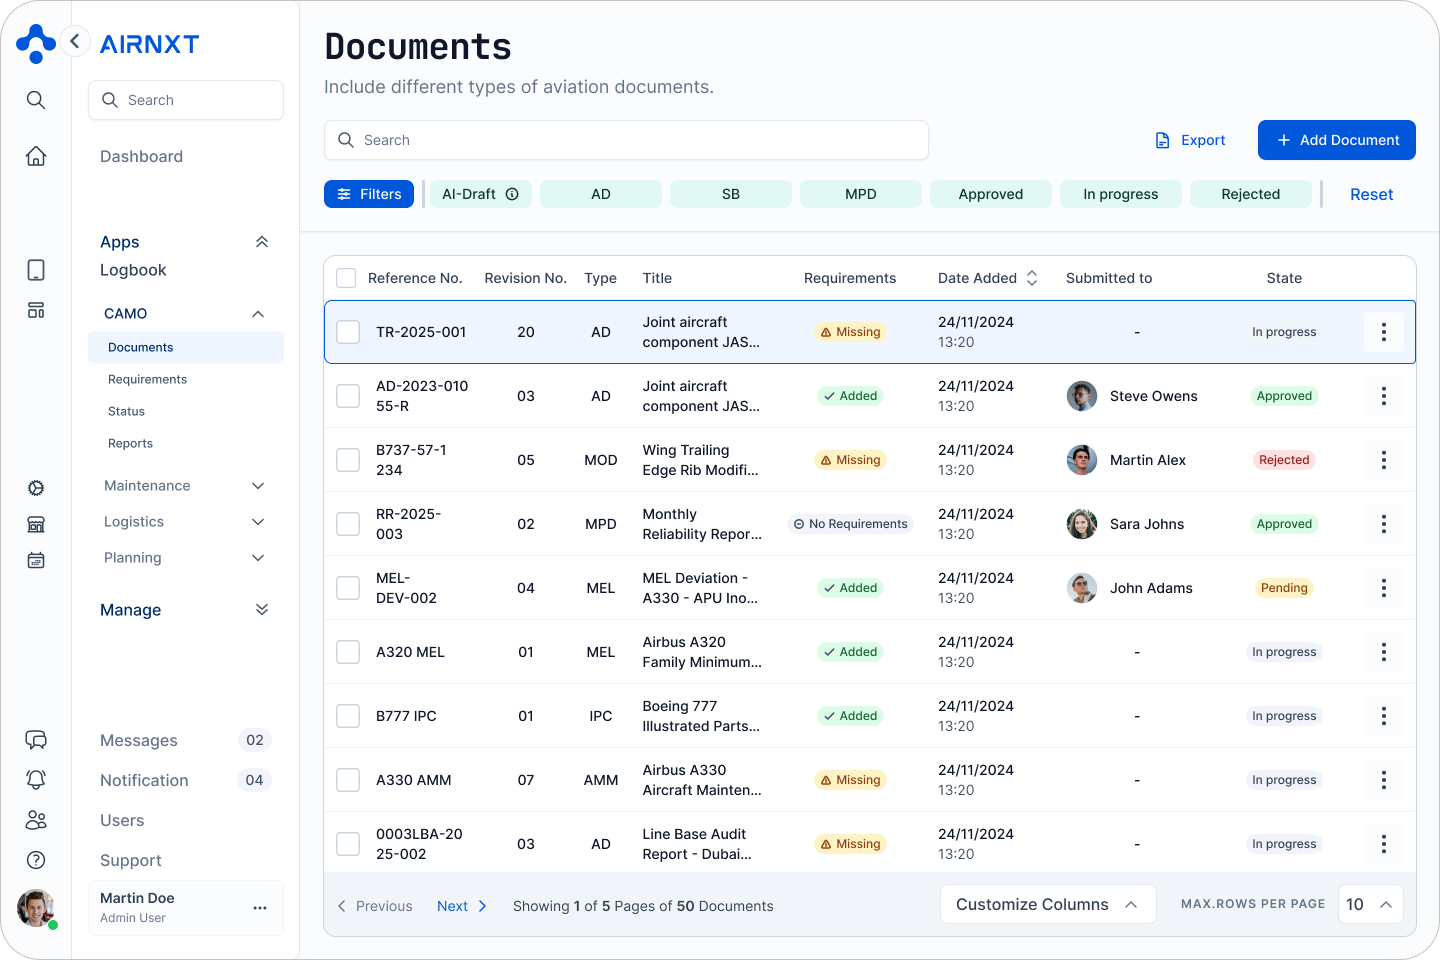1440x960 pixels.
Task: Click the calendar icon in the sidebar rail
Action: (36, 560)
